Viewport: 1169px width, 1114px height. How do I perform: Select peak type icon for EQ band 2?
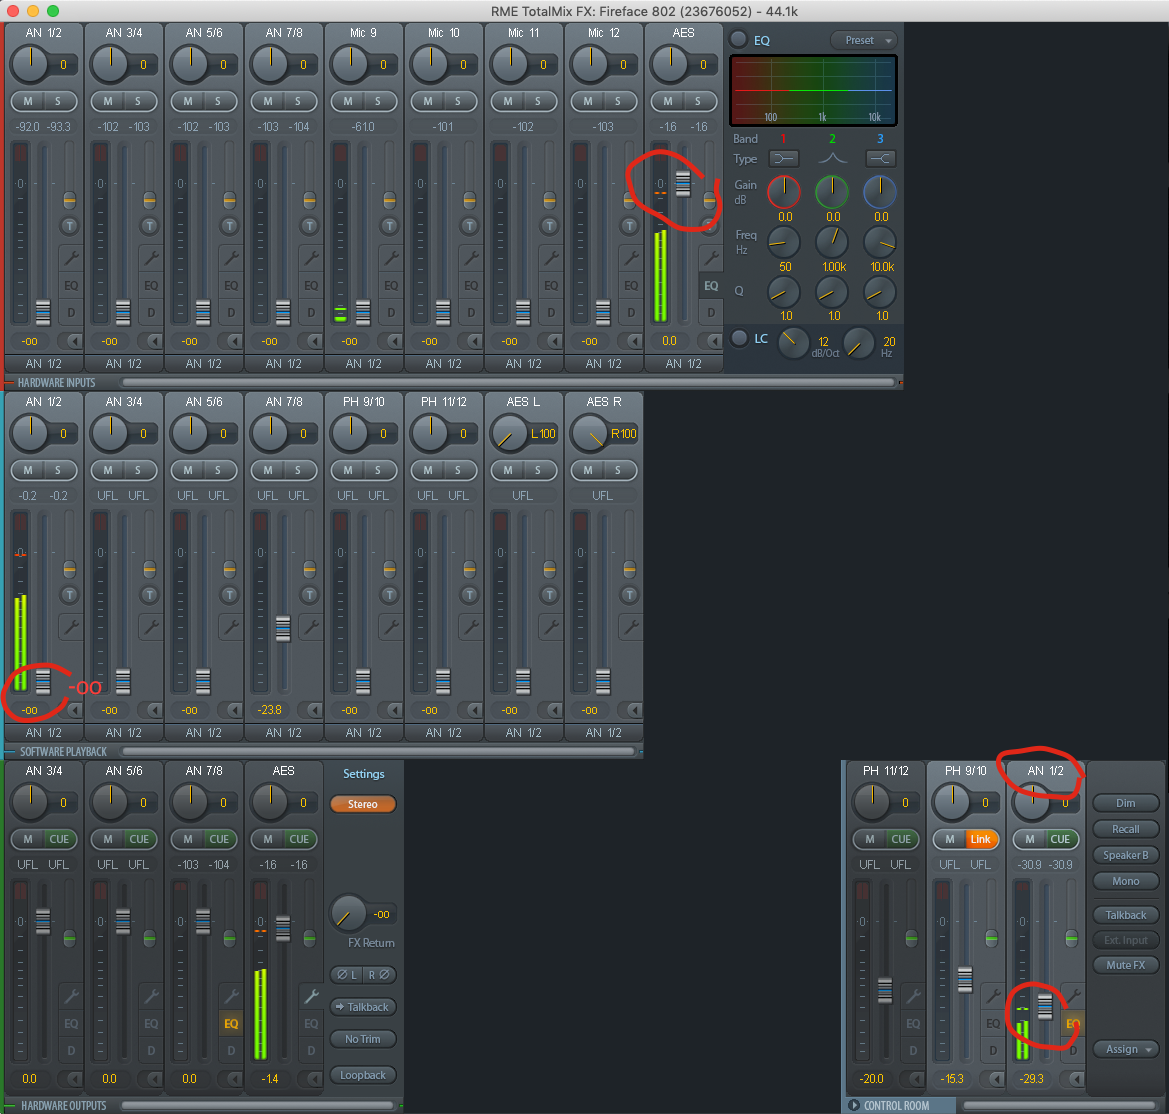(832, 159)
